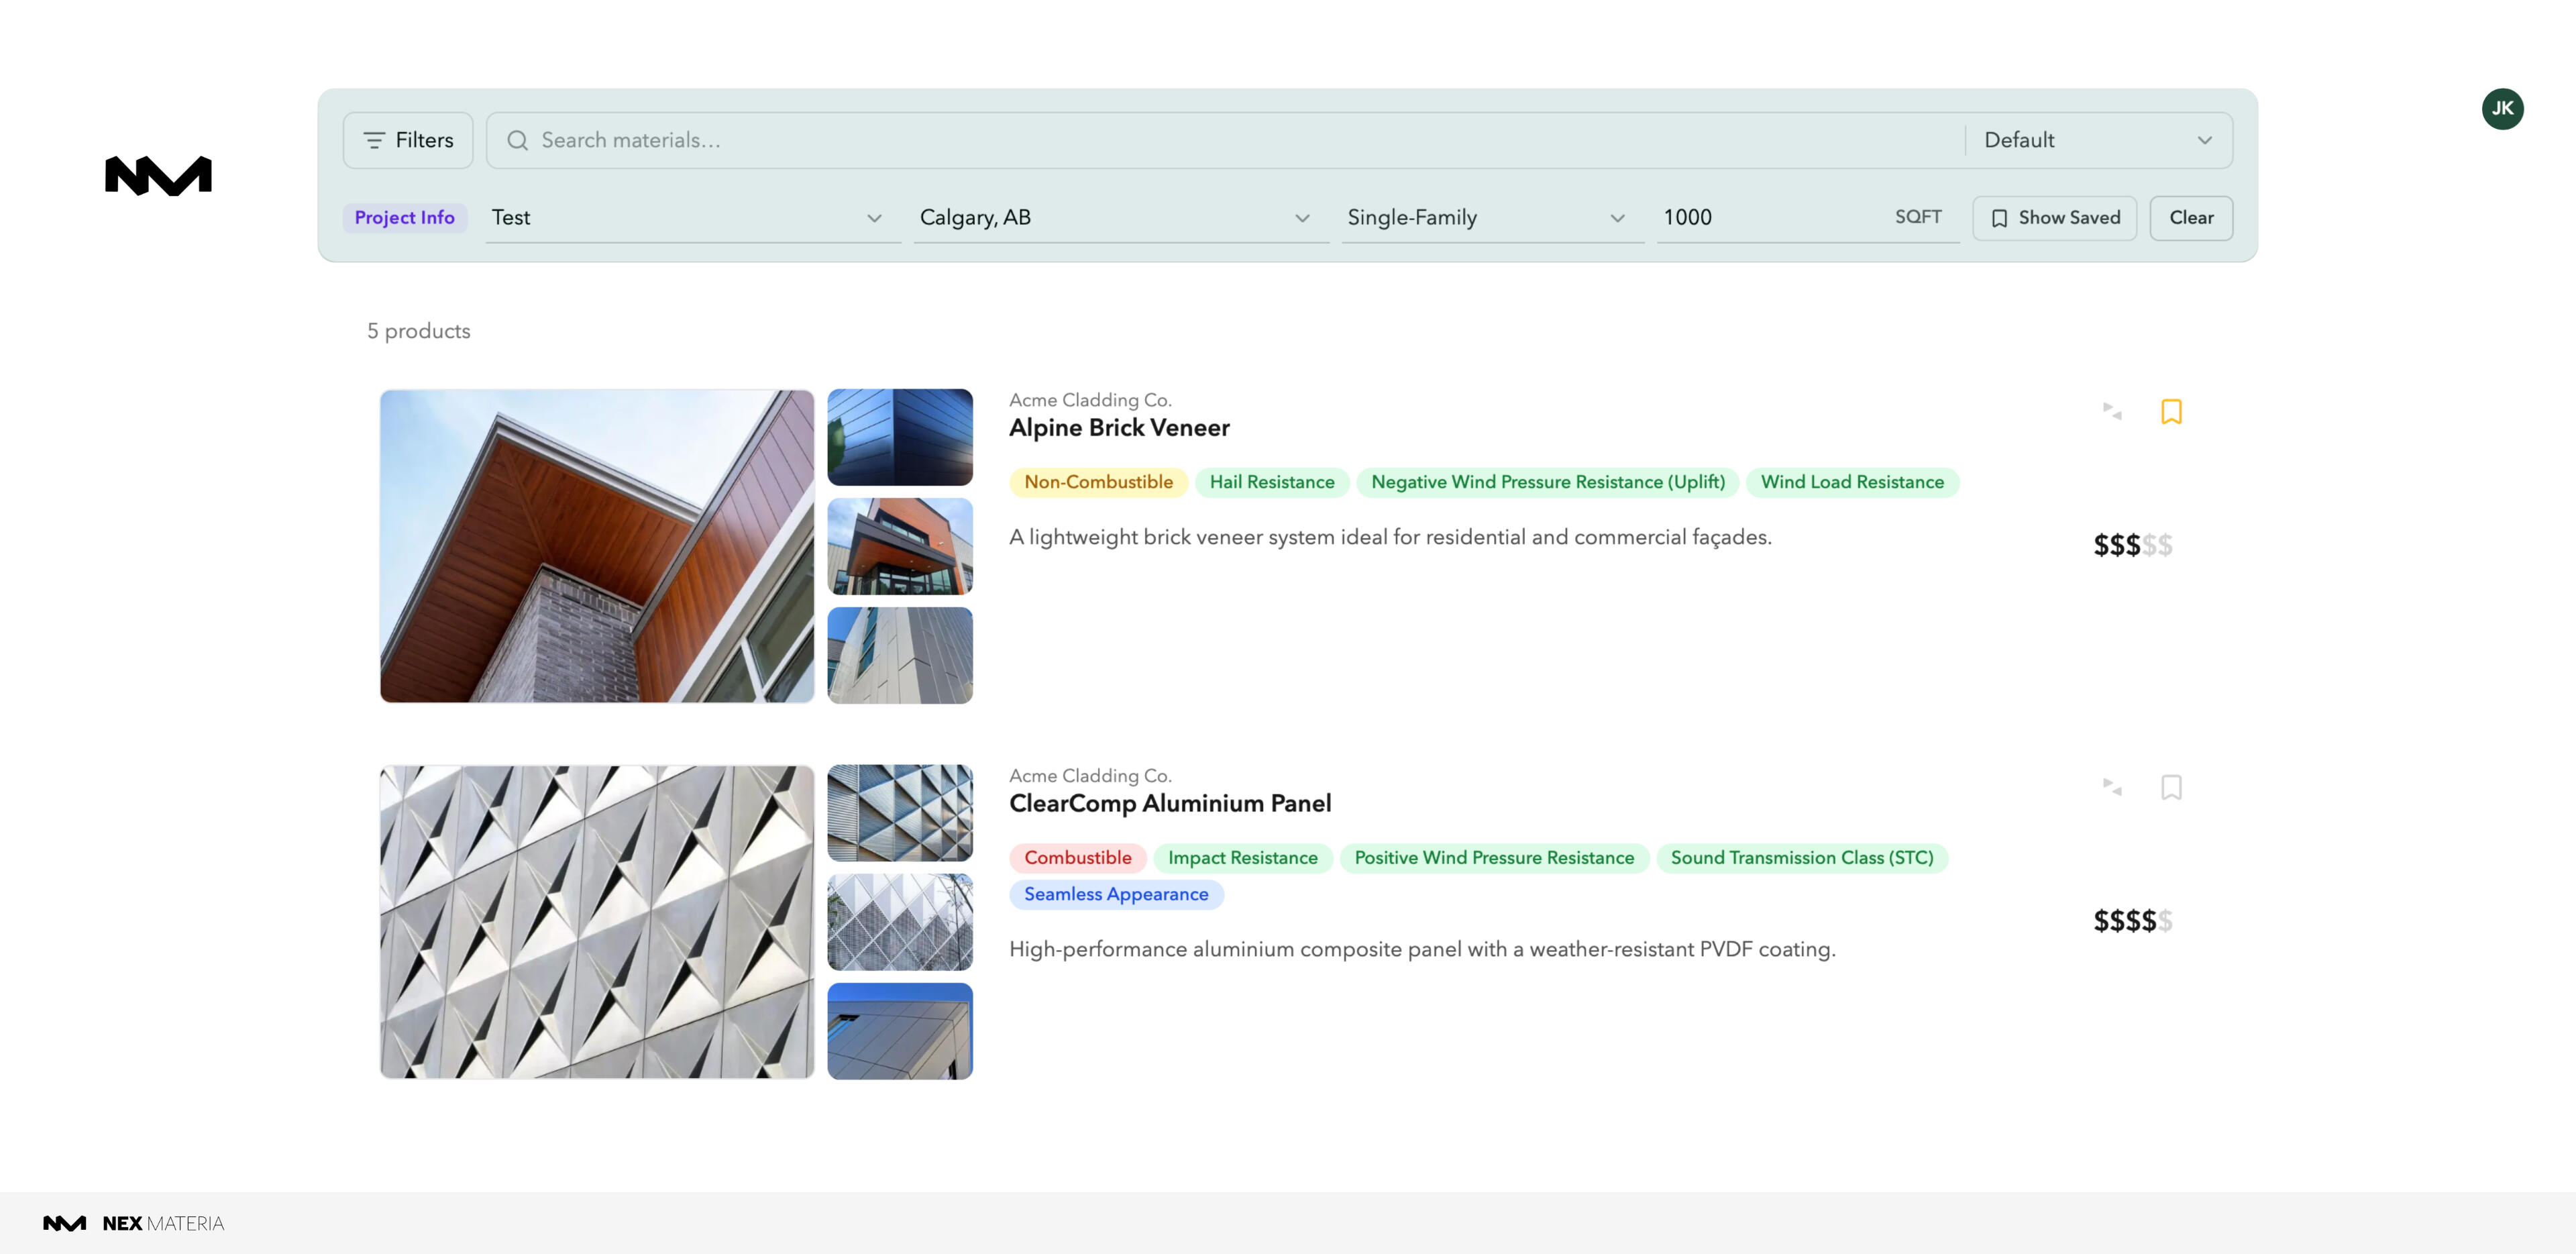Click into the Search materials field
Image resolution: width=2576 pixels, height=1254 pixels.
coord(1200,141)
